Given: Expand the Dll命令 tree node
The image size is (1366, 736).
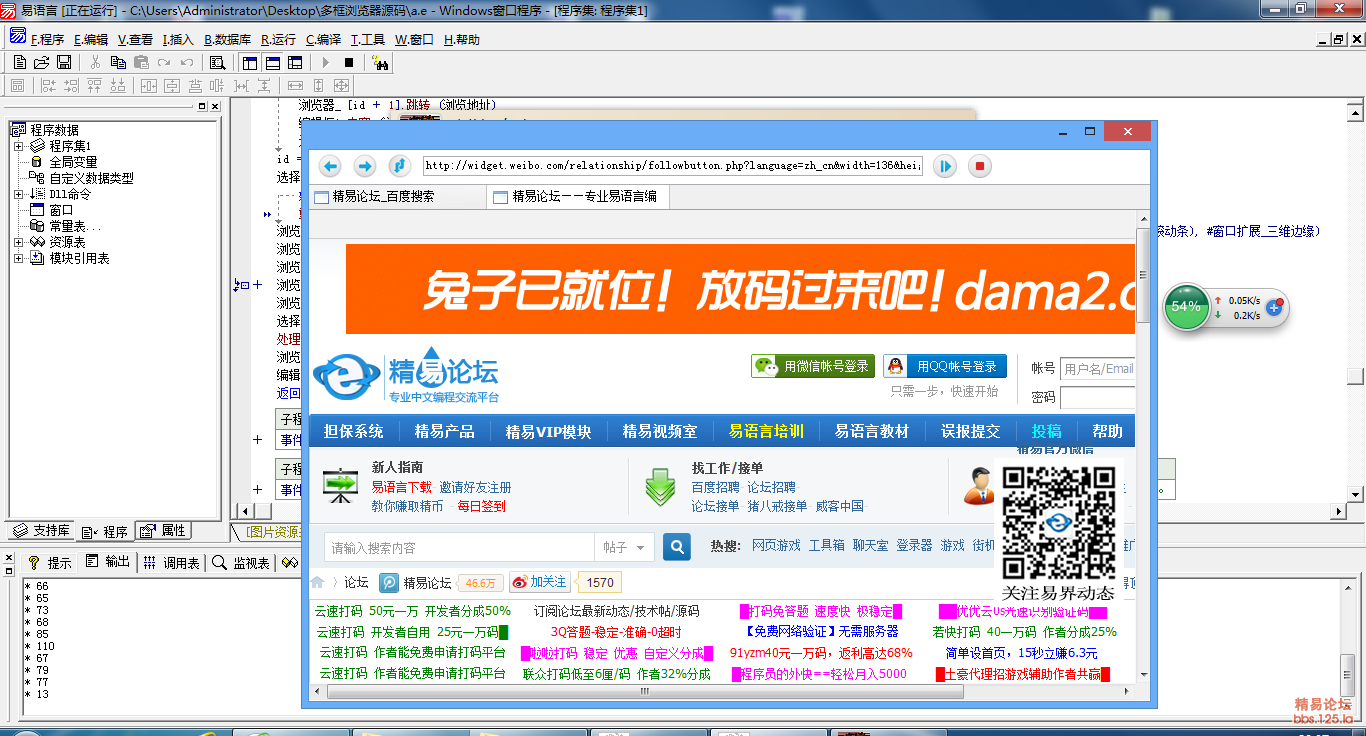Looking at the screenshot, I should pos(18,194).
